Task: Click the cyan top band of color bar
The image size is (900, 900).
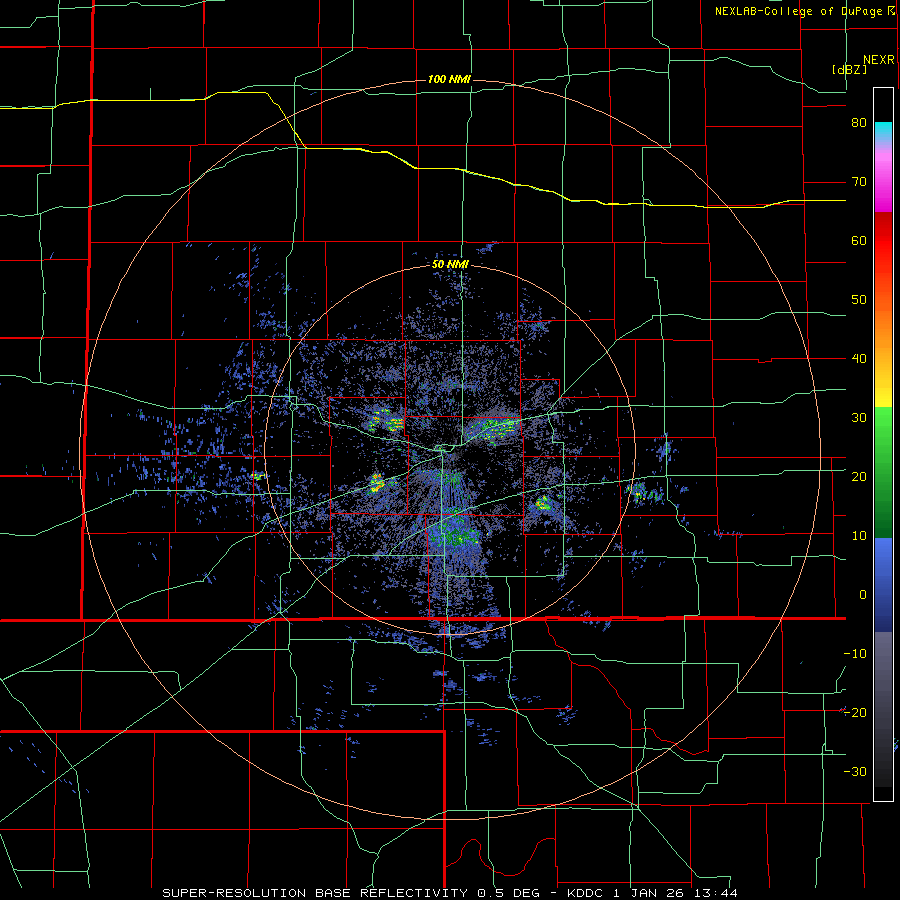Action: tap(883, 131)
